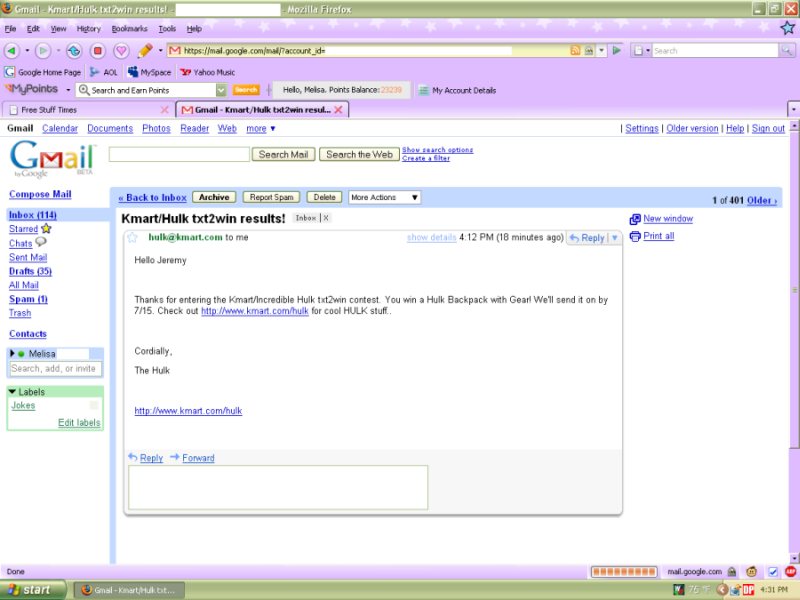Open the MyPoints search box dropdown
The image size is (800, 600).
click(221, 90)
